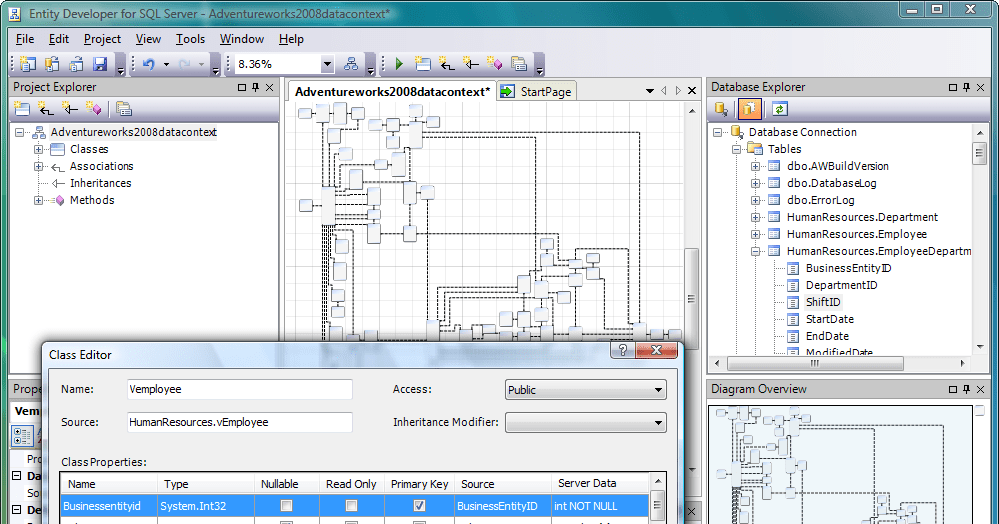Viewport: 999px width, 524px height.
Task: Click the Undo arrow in the toolbar
Action: point(148,64)
